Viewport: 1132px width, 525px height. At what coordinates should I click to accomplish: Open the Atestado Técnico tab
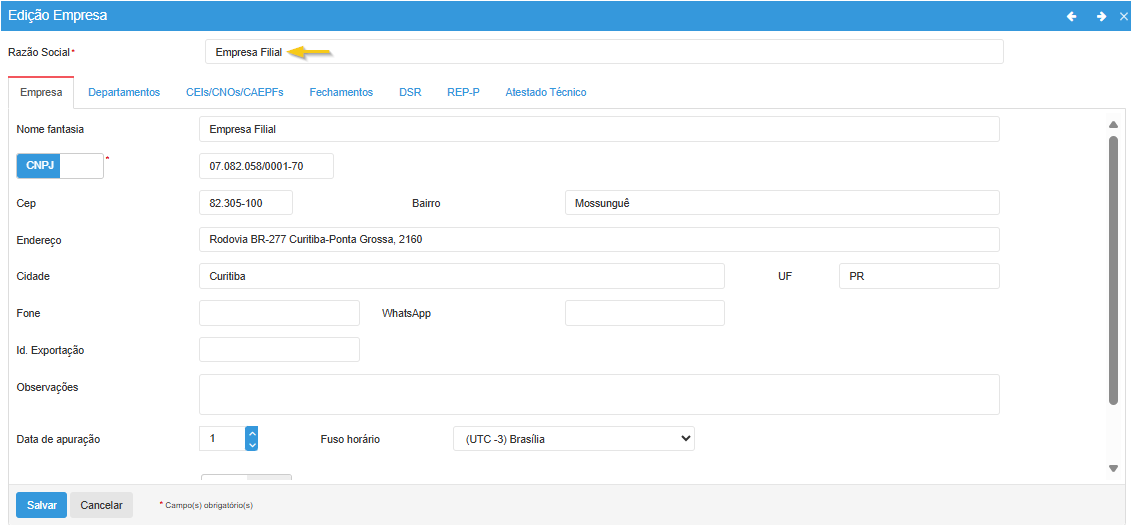click(x=545, y=92)
